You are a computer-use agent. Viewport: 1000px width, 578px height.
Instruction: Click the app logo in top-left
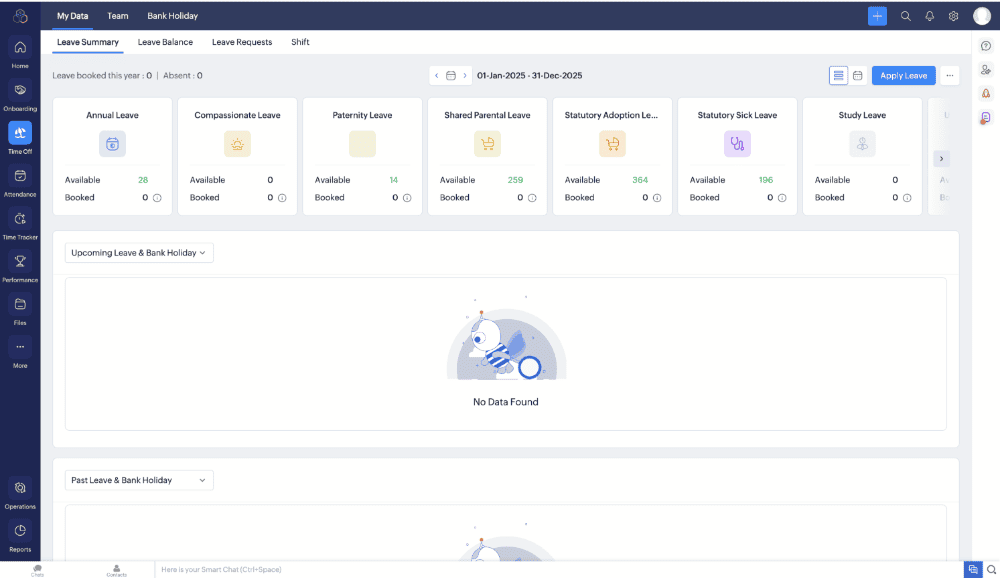[20, 16]
